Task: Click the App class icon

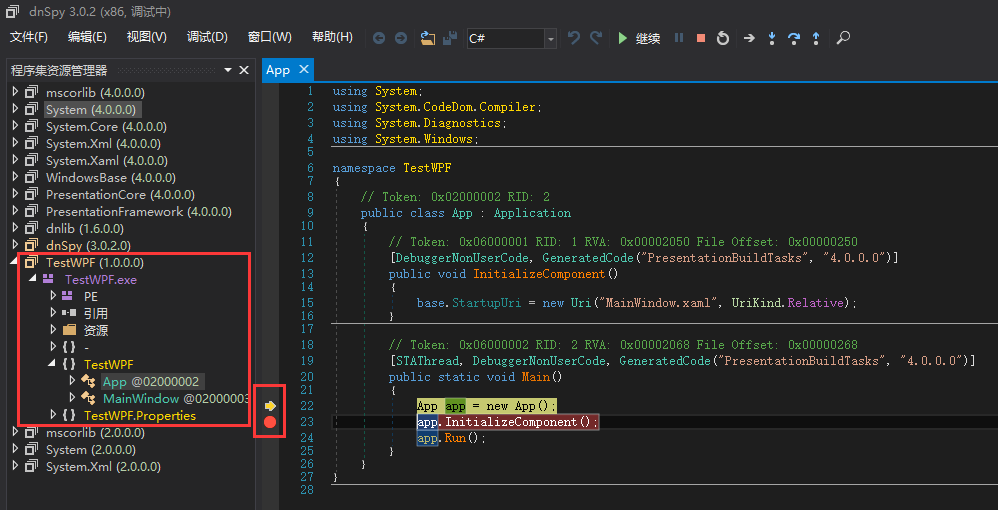Action: [88, 381]
